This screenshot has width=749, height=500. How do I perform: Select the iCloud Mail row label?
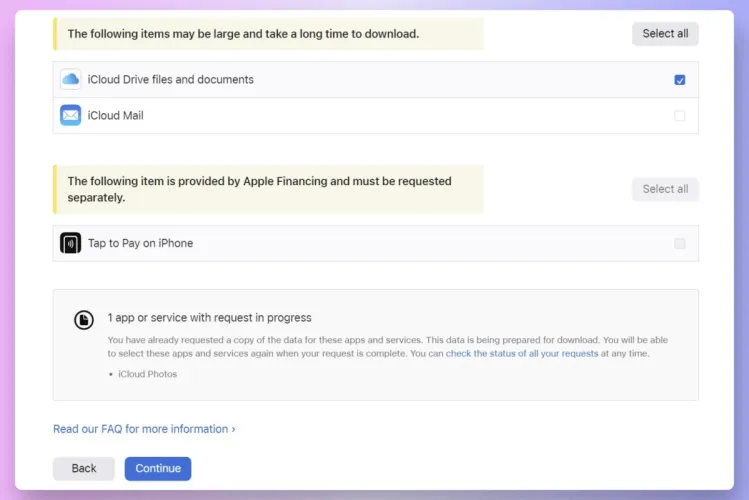(x=116, y=116)
